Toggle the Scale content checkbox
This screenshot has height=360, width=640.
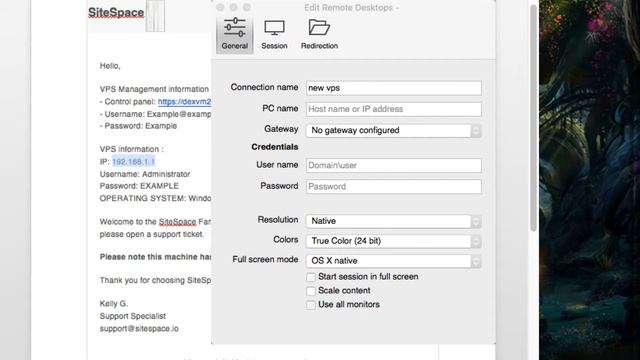pyautogui.click(x=311, y=291)
